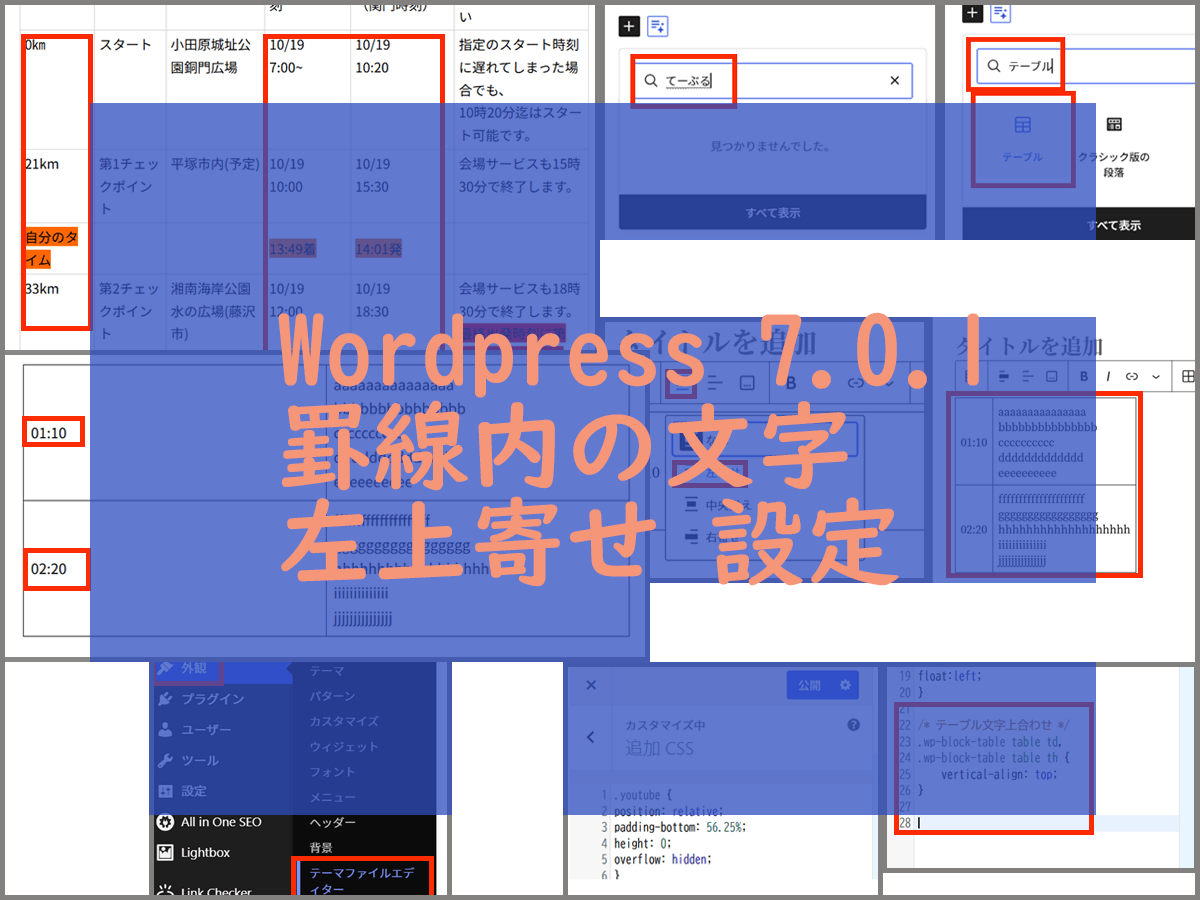Click the 01:10 cell in the right editor table
This screenshot has width=1200, height=900.
(973, 442)
